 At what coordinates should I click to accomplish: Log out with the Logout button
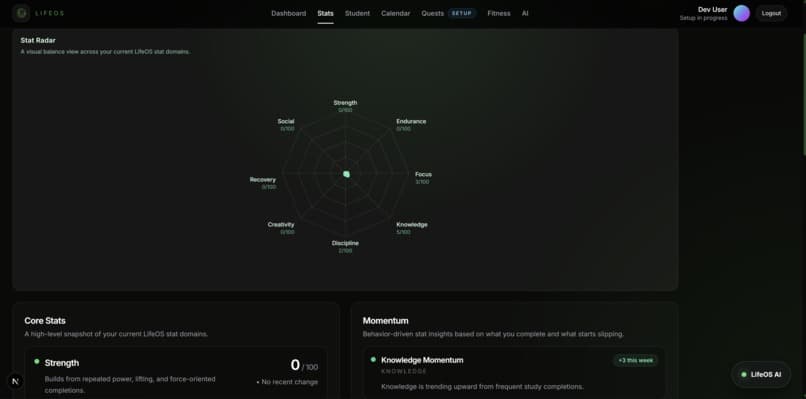(771, 13)
